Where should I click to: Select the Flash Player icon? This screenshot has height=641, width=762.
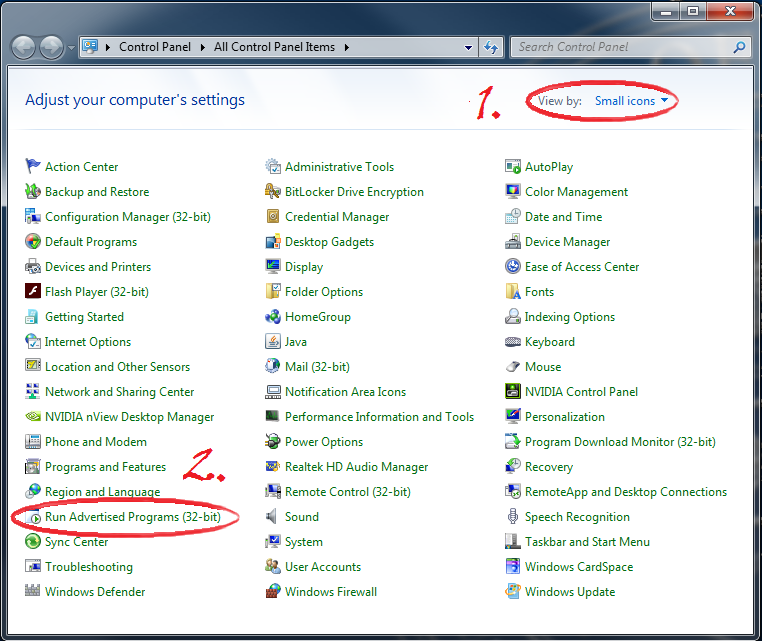33,292
